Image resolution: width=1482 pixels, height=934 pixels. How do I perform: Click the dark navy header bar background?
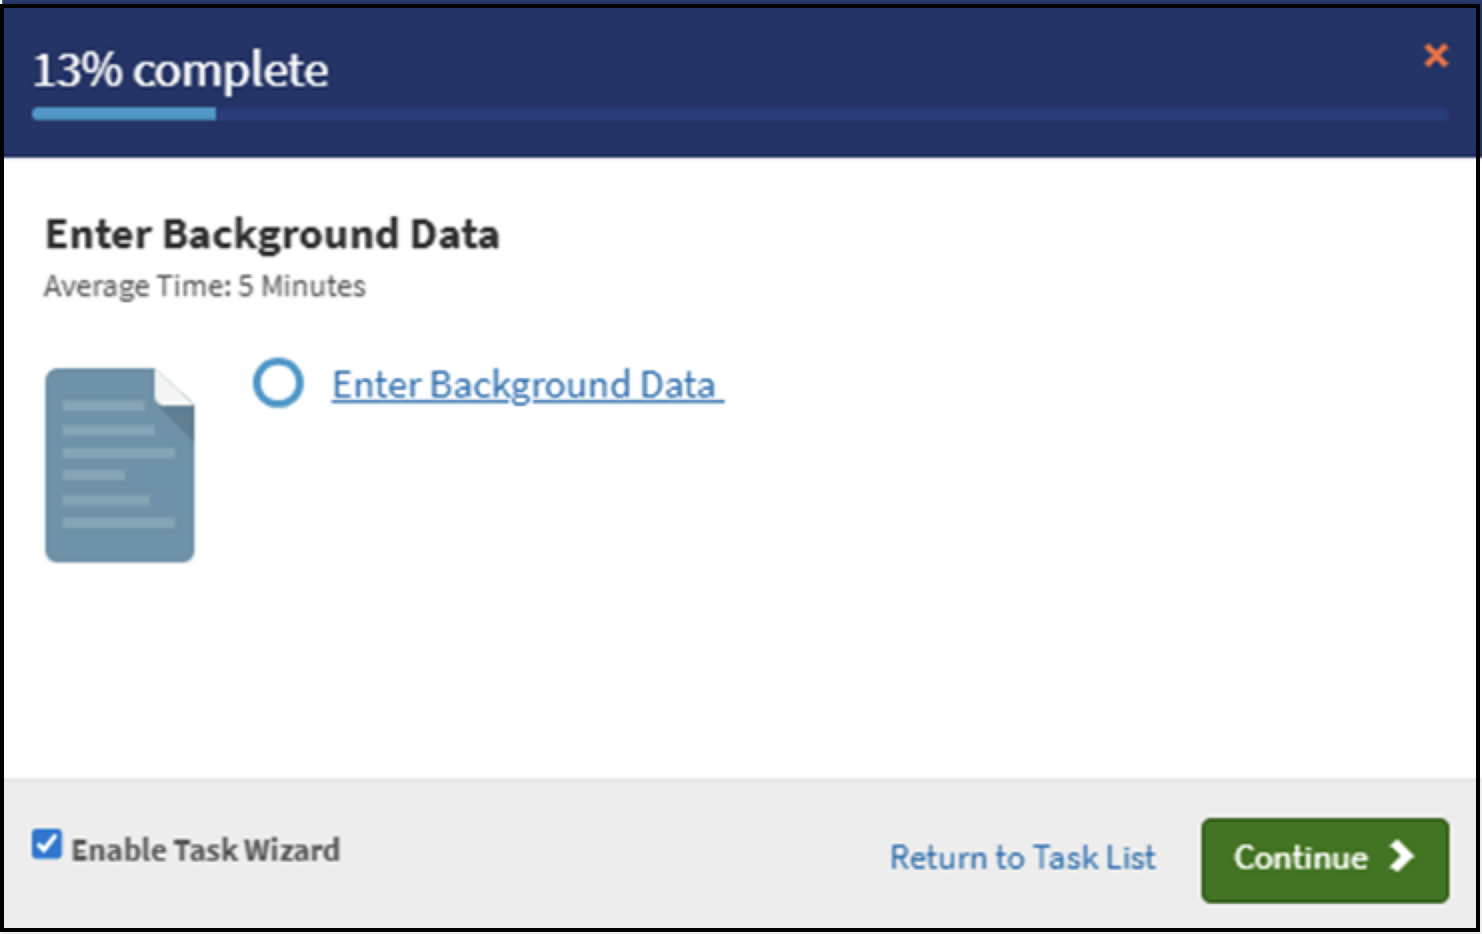point(800,60)
